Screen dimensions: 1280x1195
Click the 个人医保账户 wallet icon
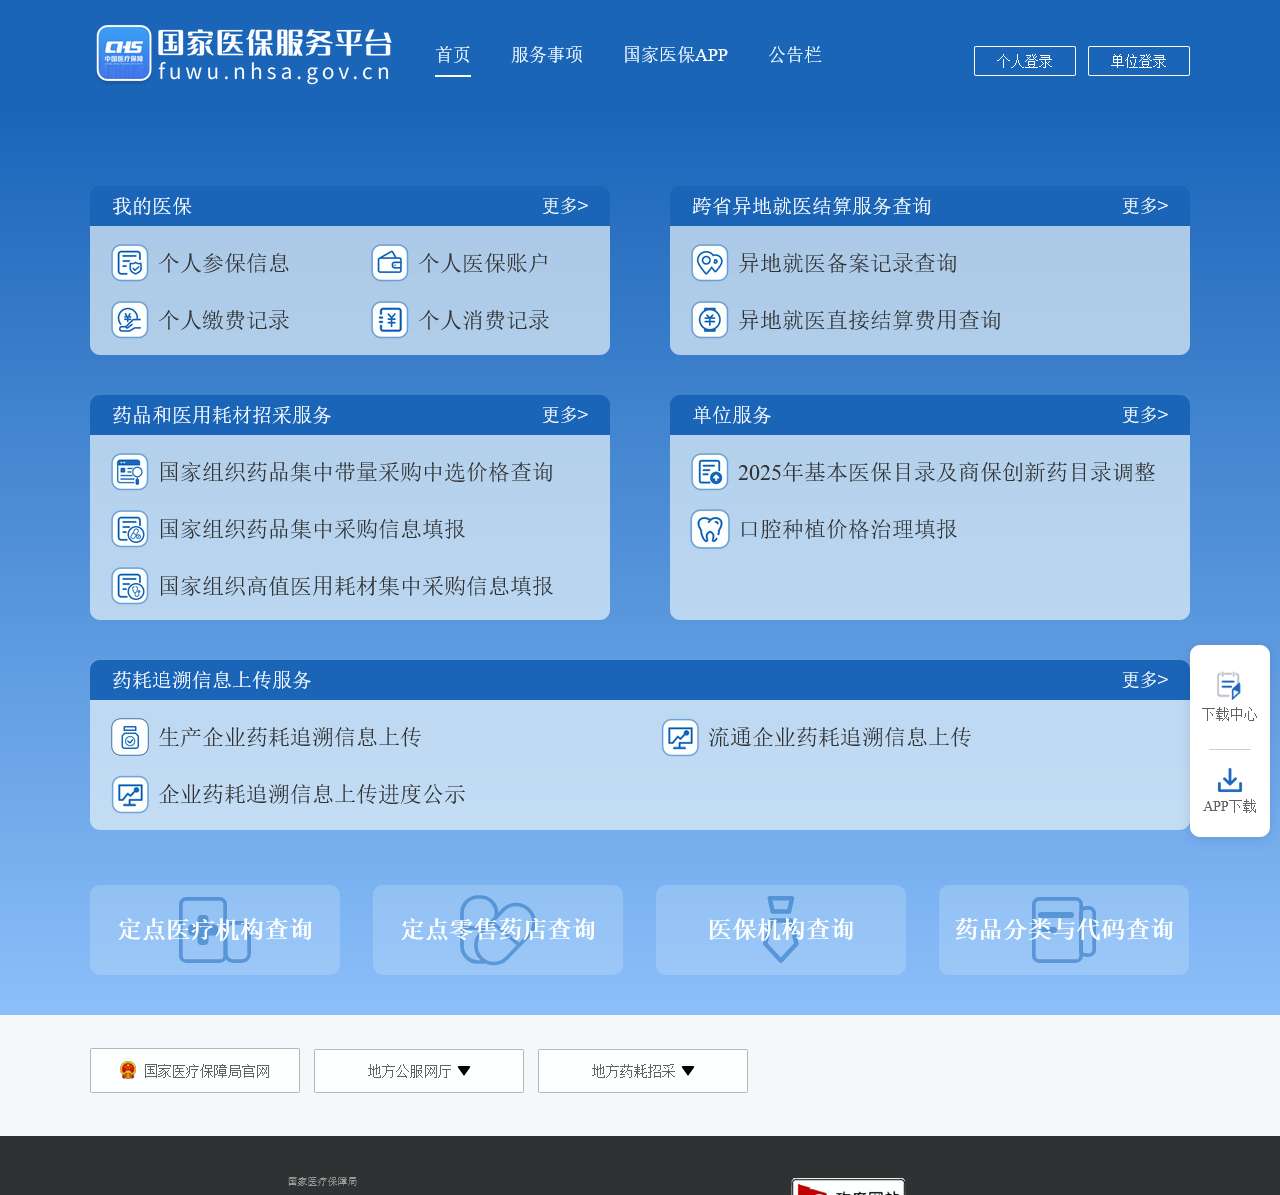point(389,262)
